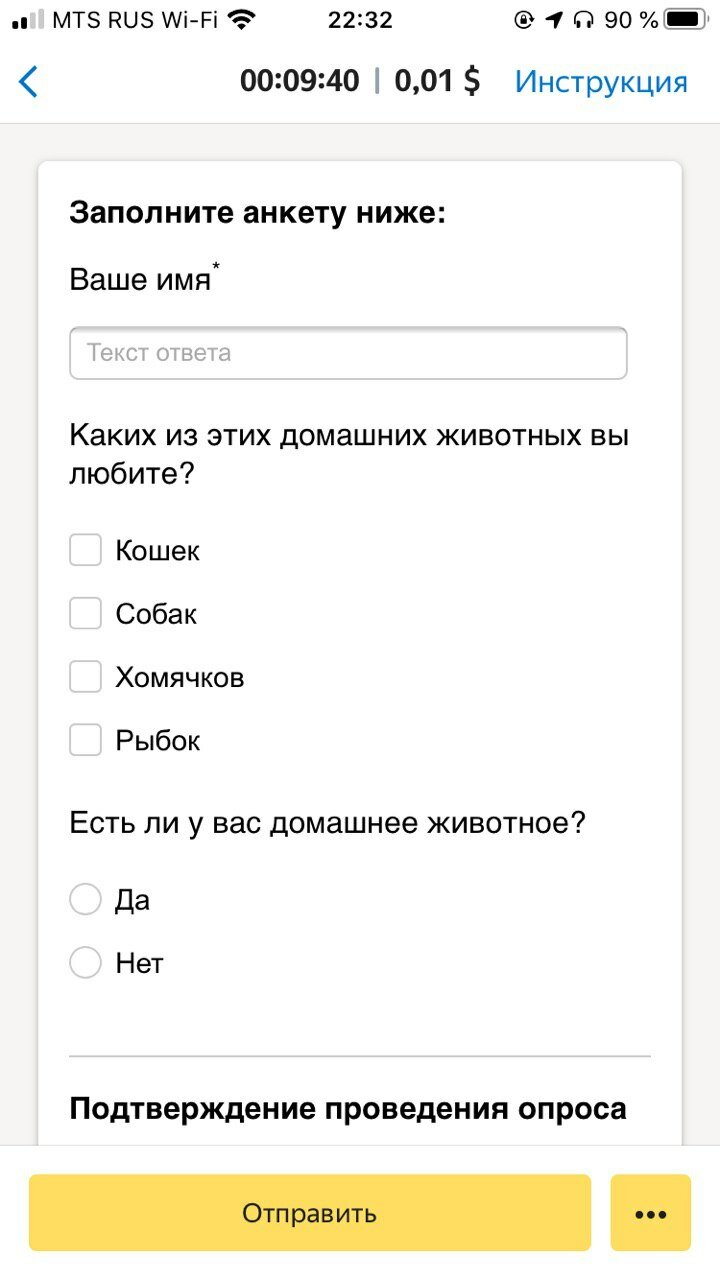Tap the location arrow status icon

pos(555,19)
